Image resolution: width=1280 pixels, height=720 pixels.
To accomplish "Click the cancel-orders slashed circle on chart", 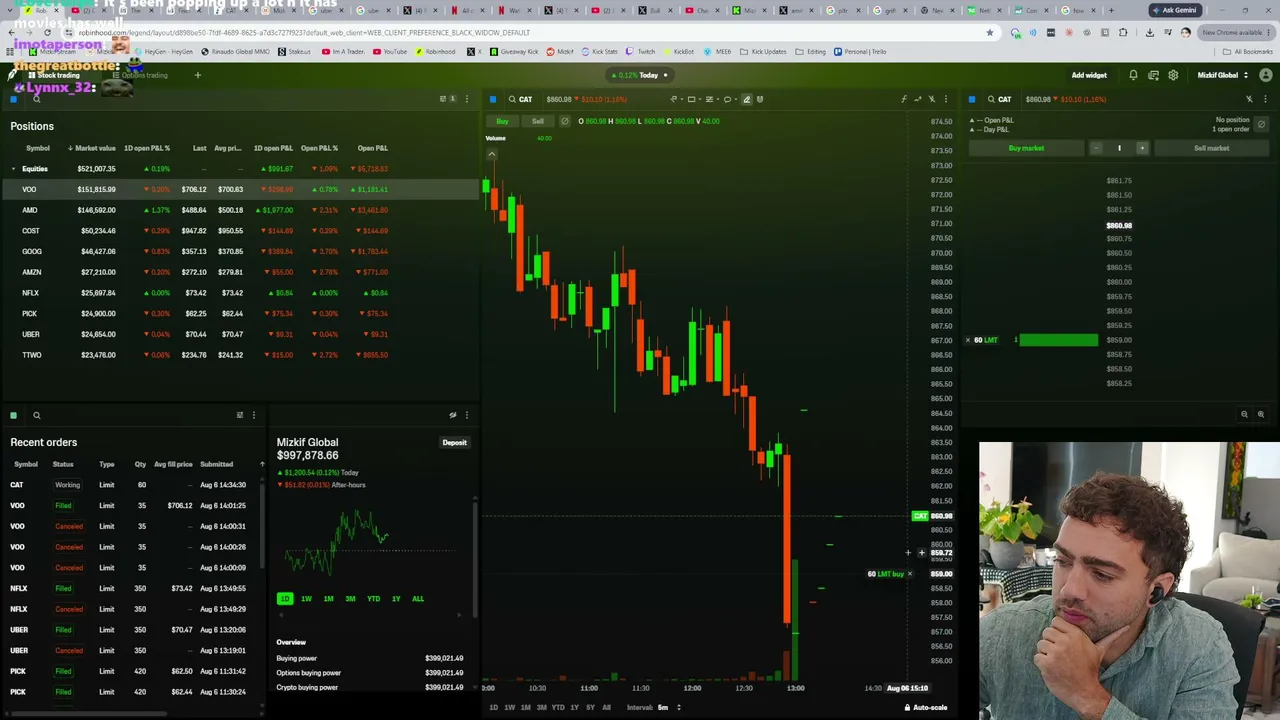I will coord(564,121).
